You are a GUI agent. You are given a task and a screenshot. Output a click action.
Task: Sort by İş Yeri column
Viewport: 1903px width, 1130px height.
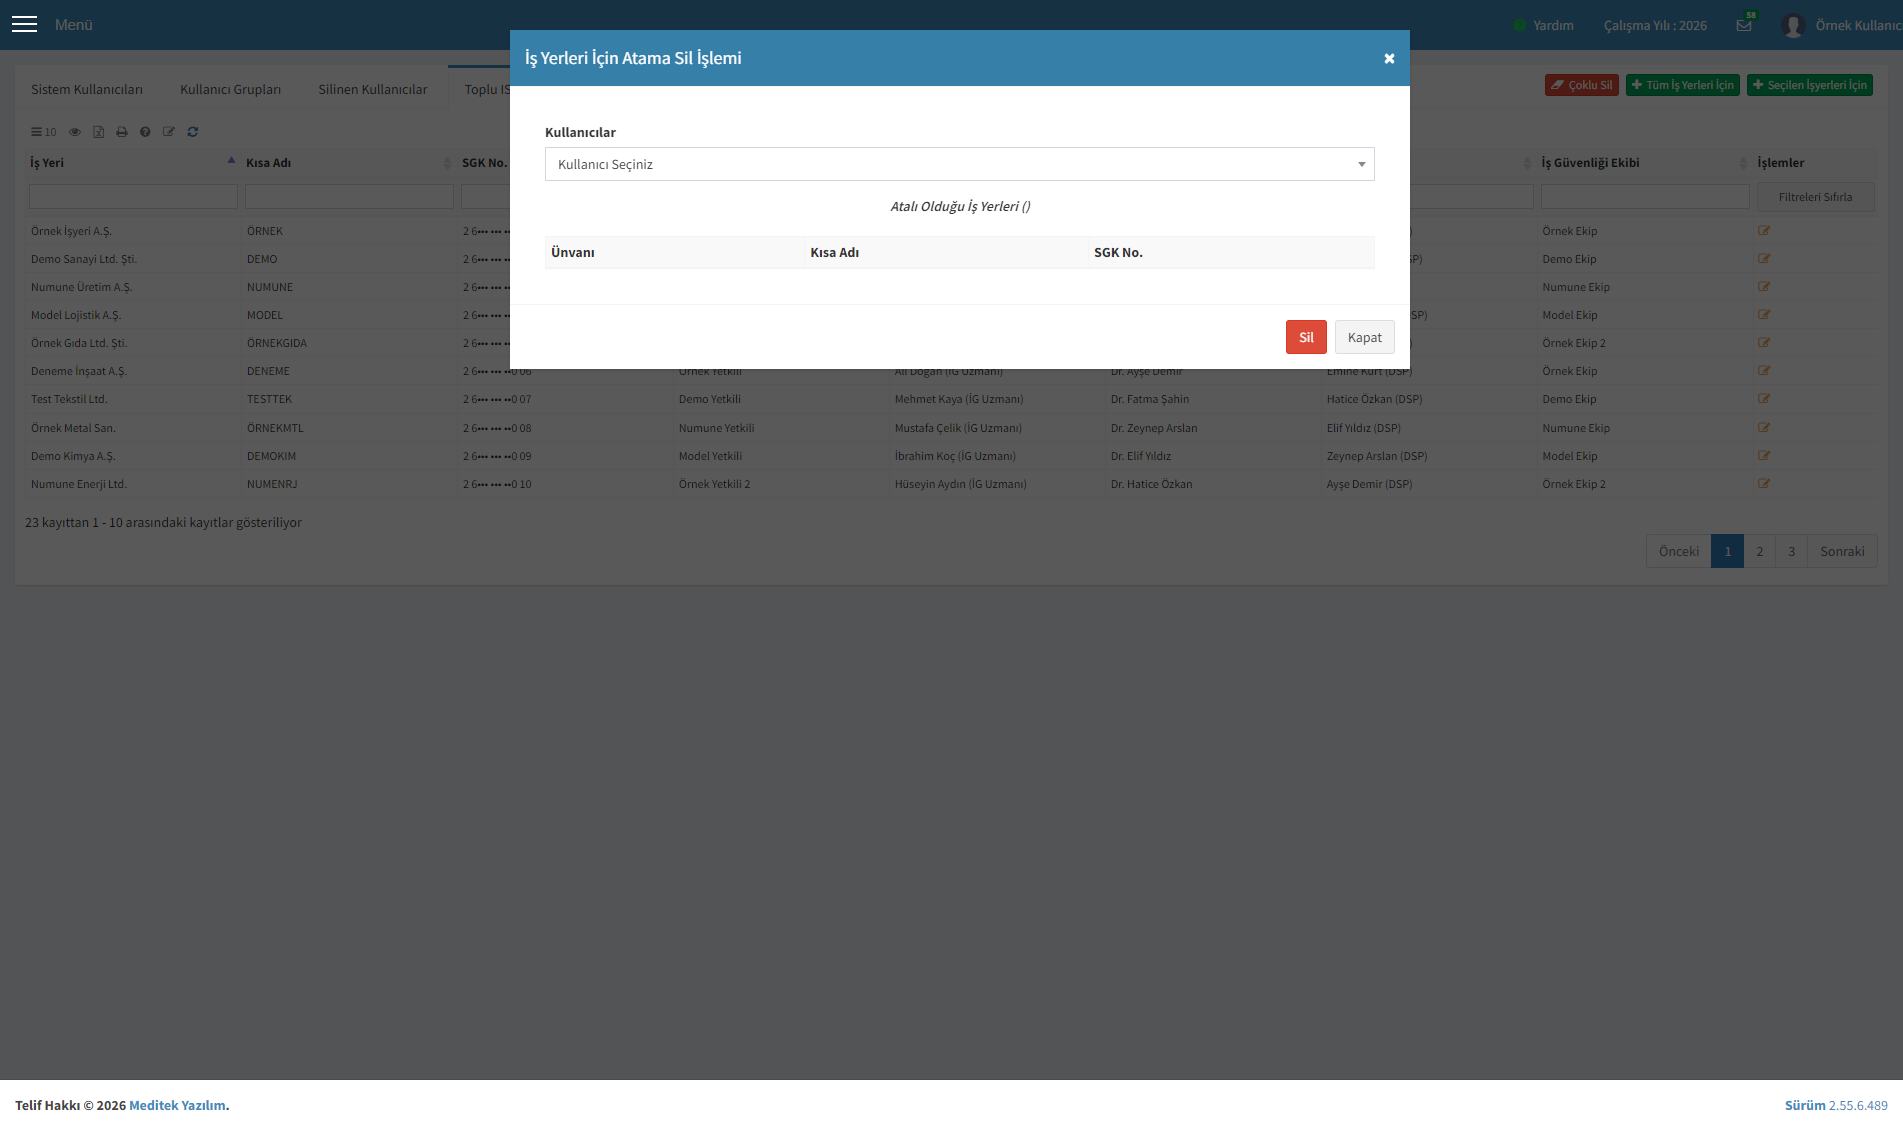click(x=132, y=162)
